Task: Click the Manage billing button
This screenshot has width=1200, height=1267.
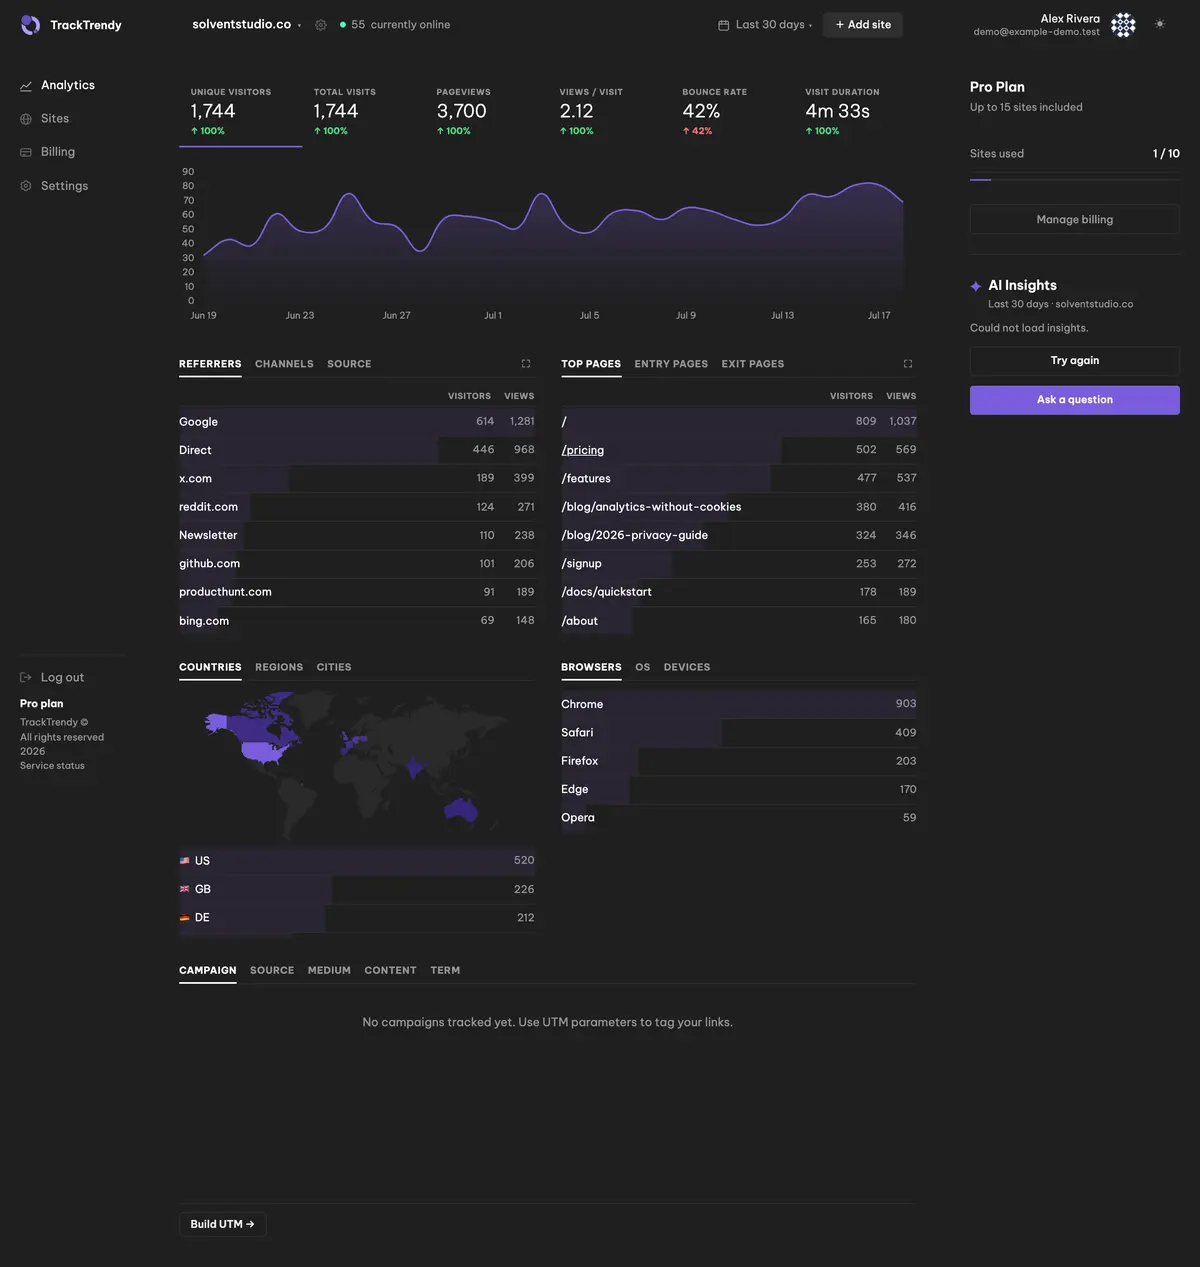Action: [1075, 219]
